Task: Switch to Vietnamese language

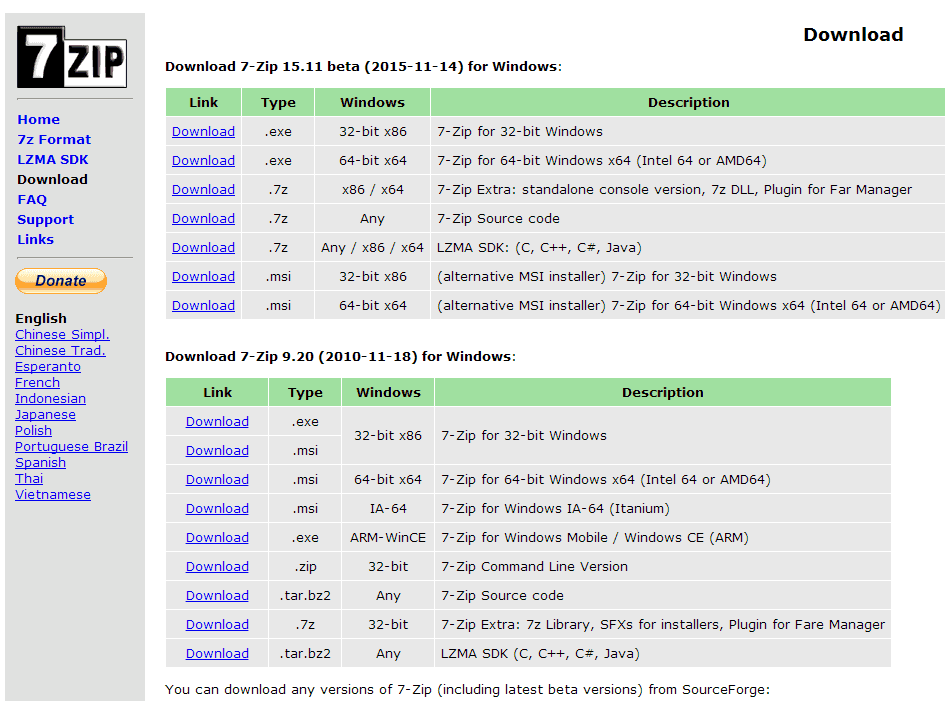Action: pos(53,495)
